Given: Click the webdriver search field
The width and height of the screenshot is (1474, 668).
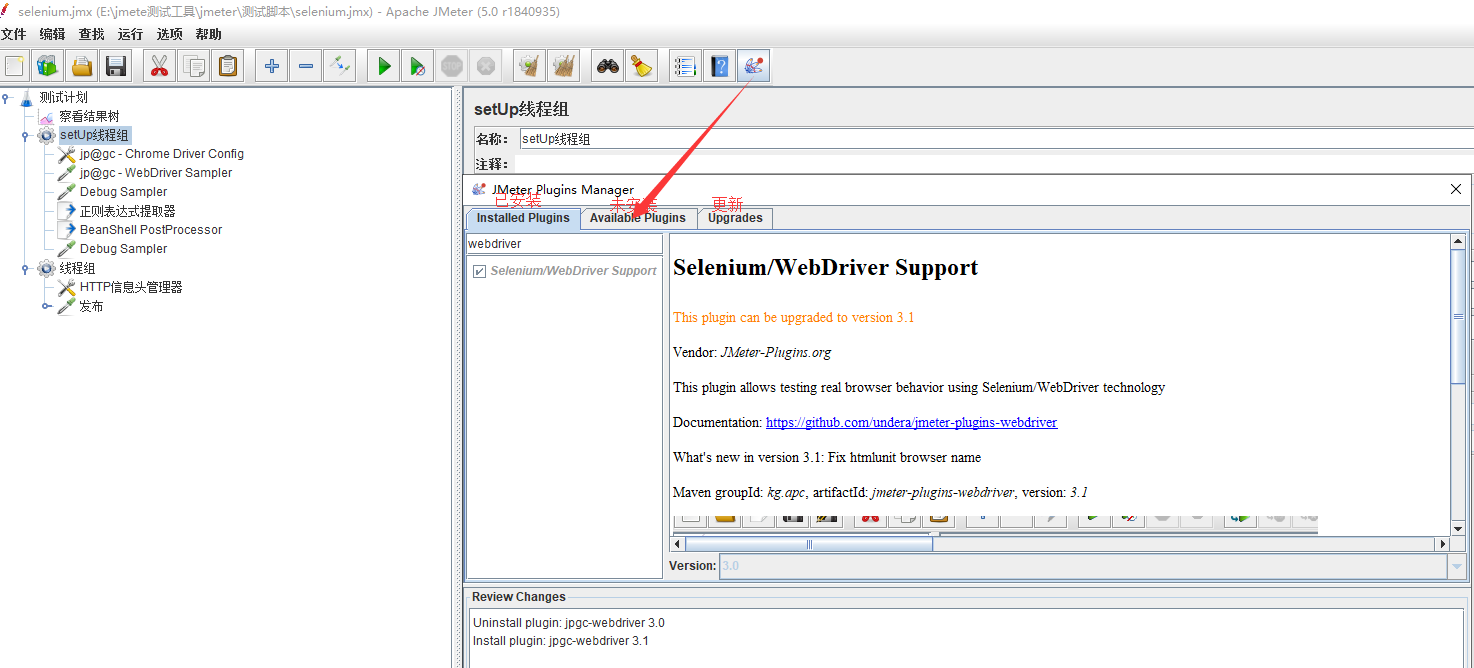Looking at the screenshot, I should coord(564,244).
